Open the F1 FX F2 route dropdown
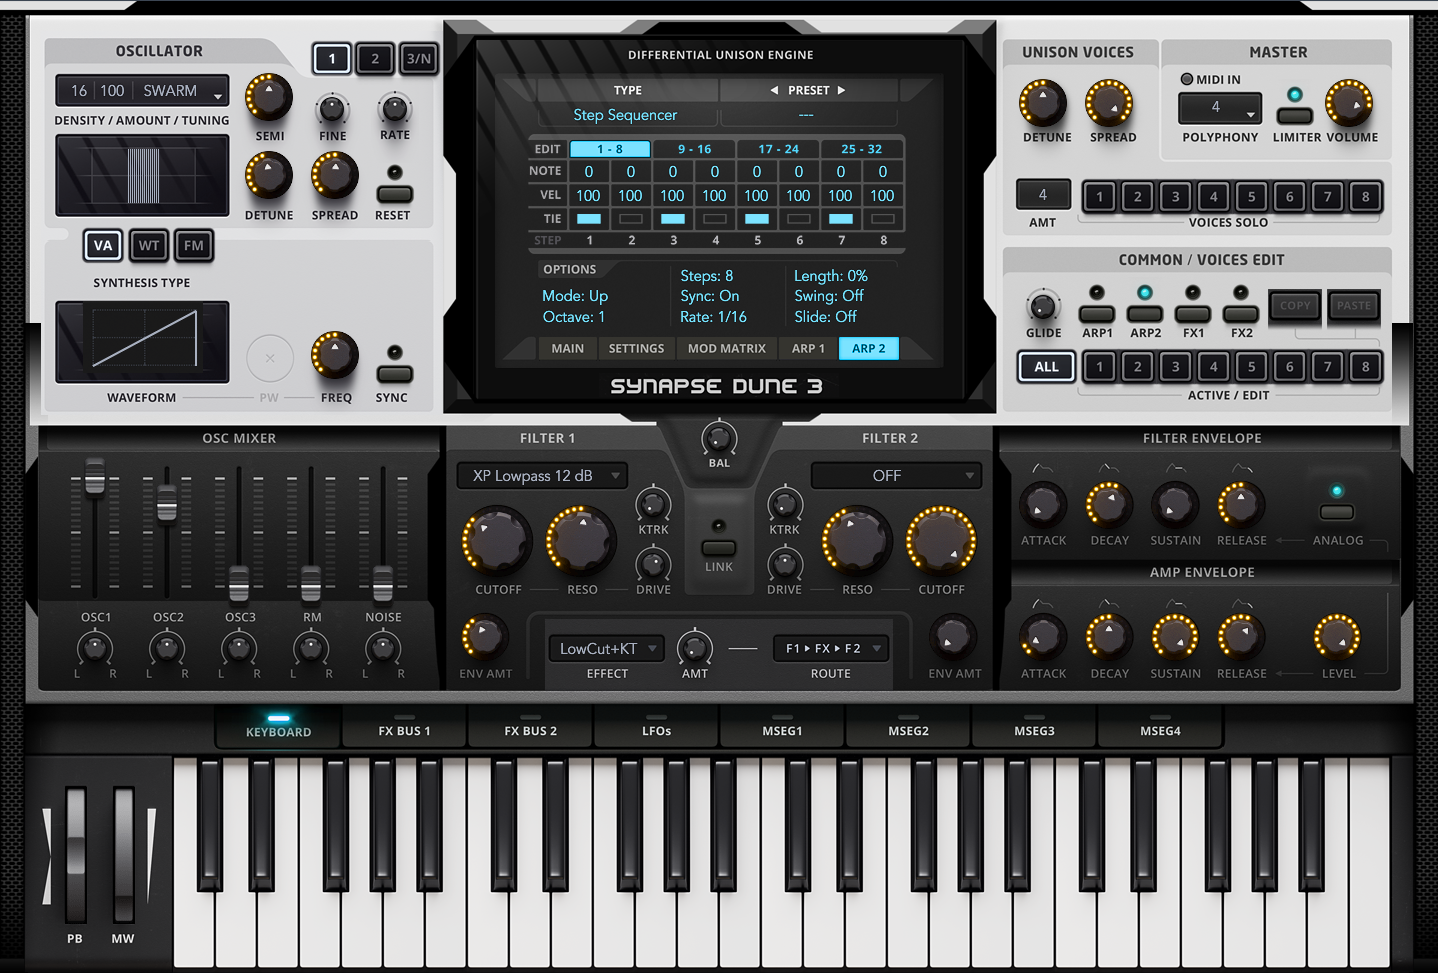 coord(831,648)
